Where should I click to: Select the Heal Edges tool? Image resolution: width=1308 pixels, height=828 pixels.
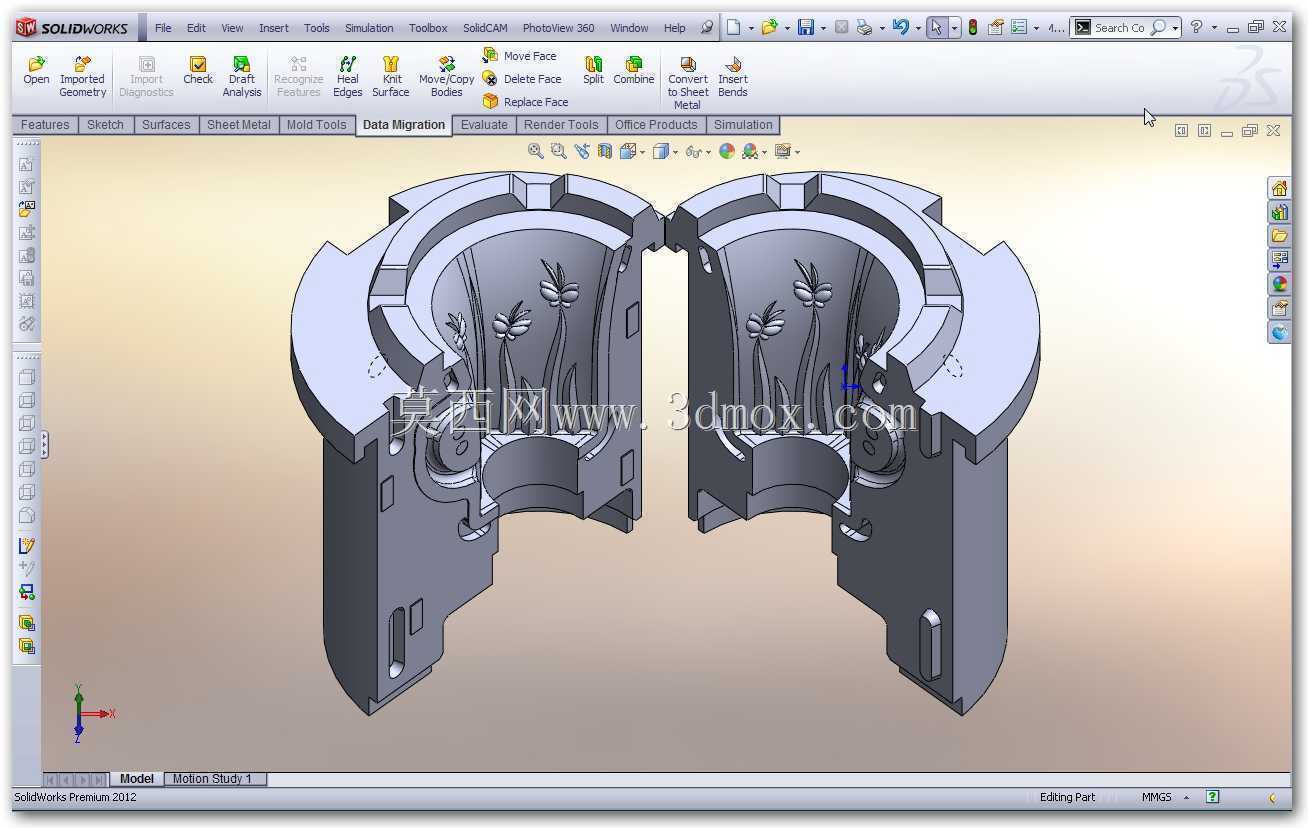tap(347, 77)
